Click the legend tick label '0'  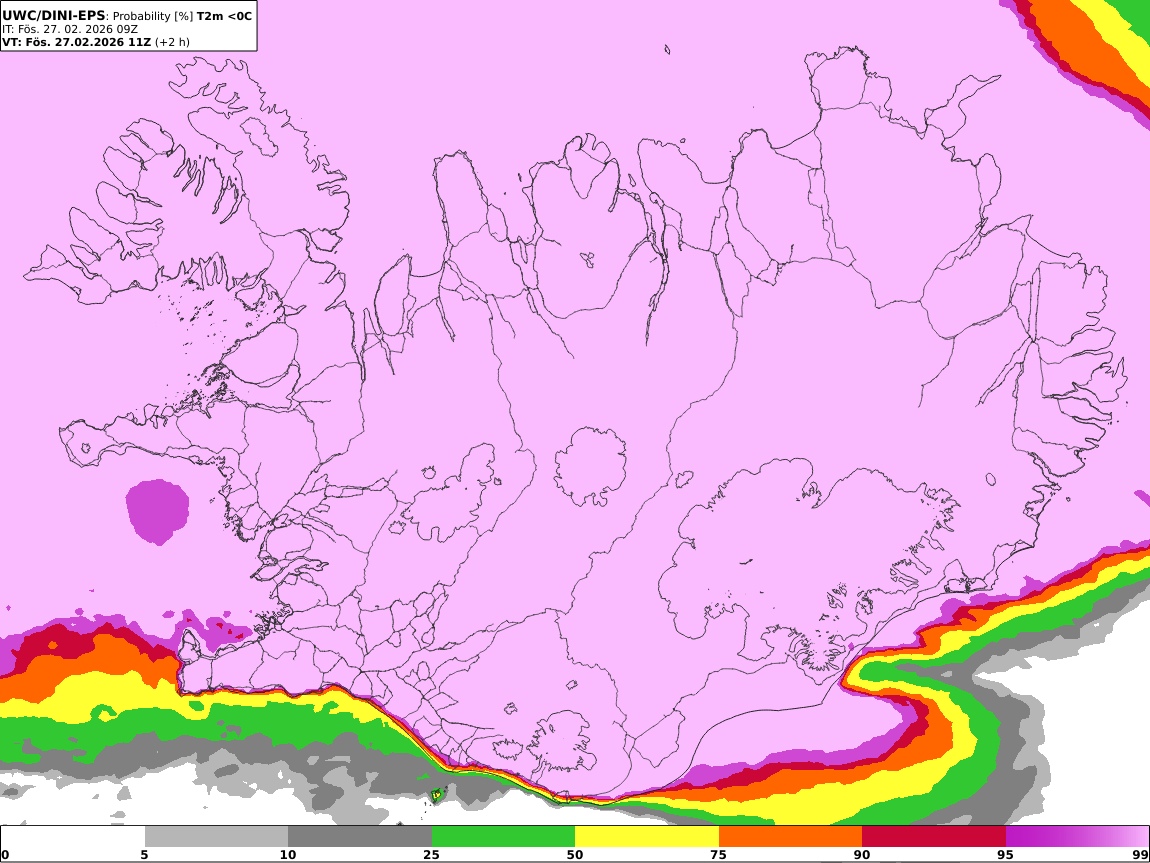pos(6,854)
